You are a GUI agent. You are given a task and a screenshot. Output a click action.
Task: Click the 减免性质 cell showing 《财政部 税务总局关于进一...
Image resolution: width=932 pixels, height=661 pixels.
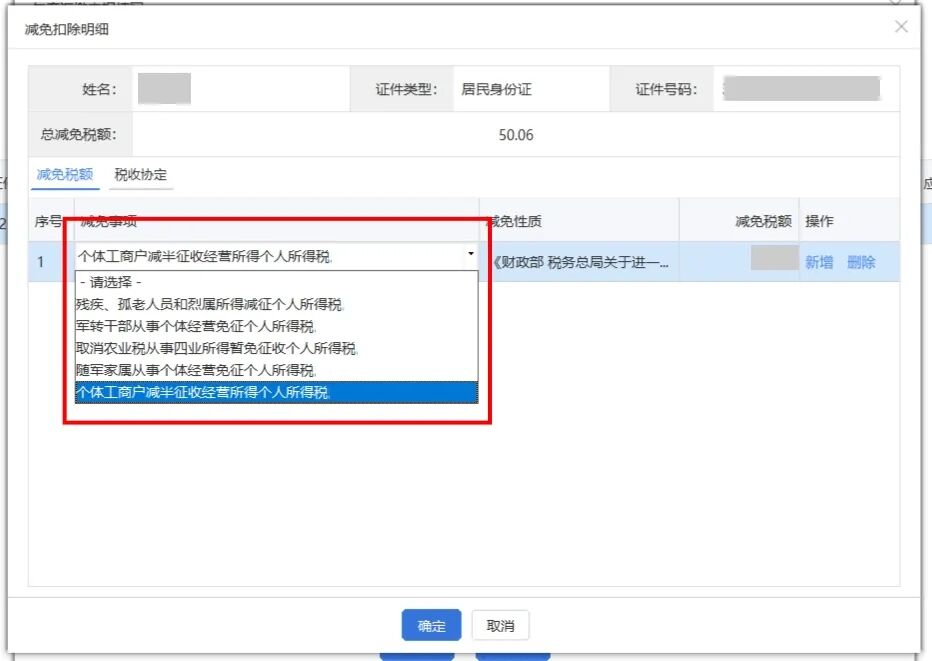[x=578, y=262]
